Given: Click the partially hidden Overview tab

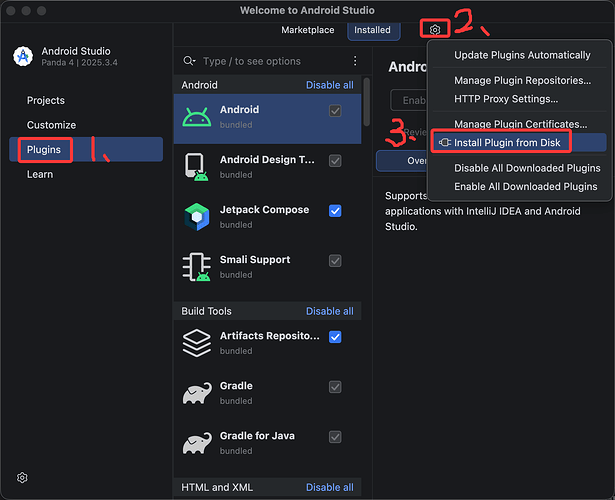Looking at the screenshot, I should click(x=402, y=161).
